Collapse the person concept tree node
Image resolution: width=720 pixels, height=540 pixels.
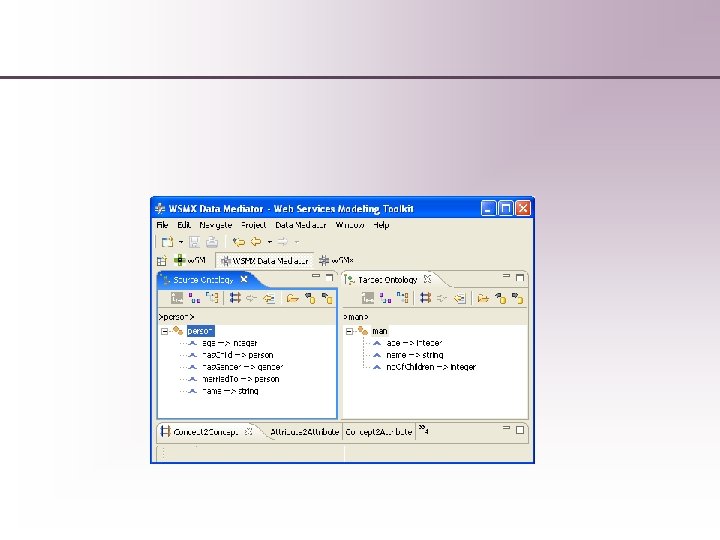(x=164, y=331)
